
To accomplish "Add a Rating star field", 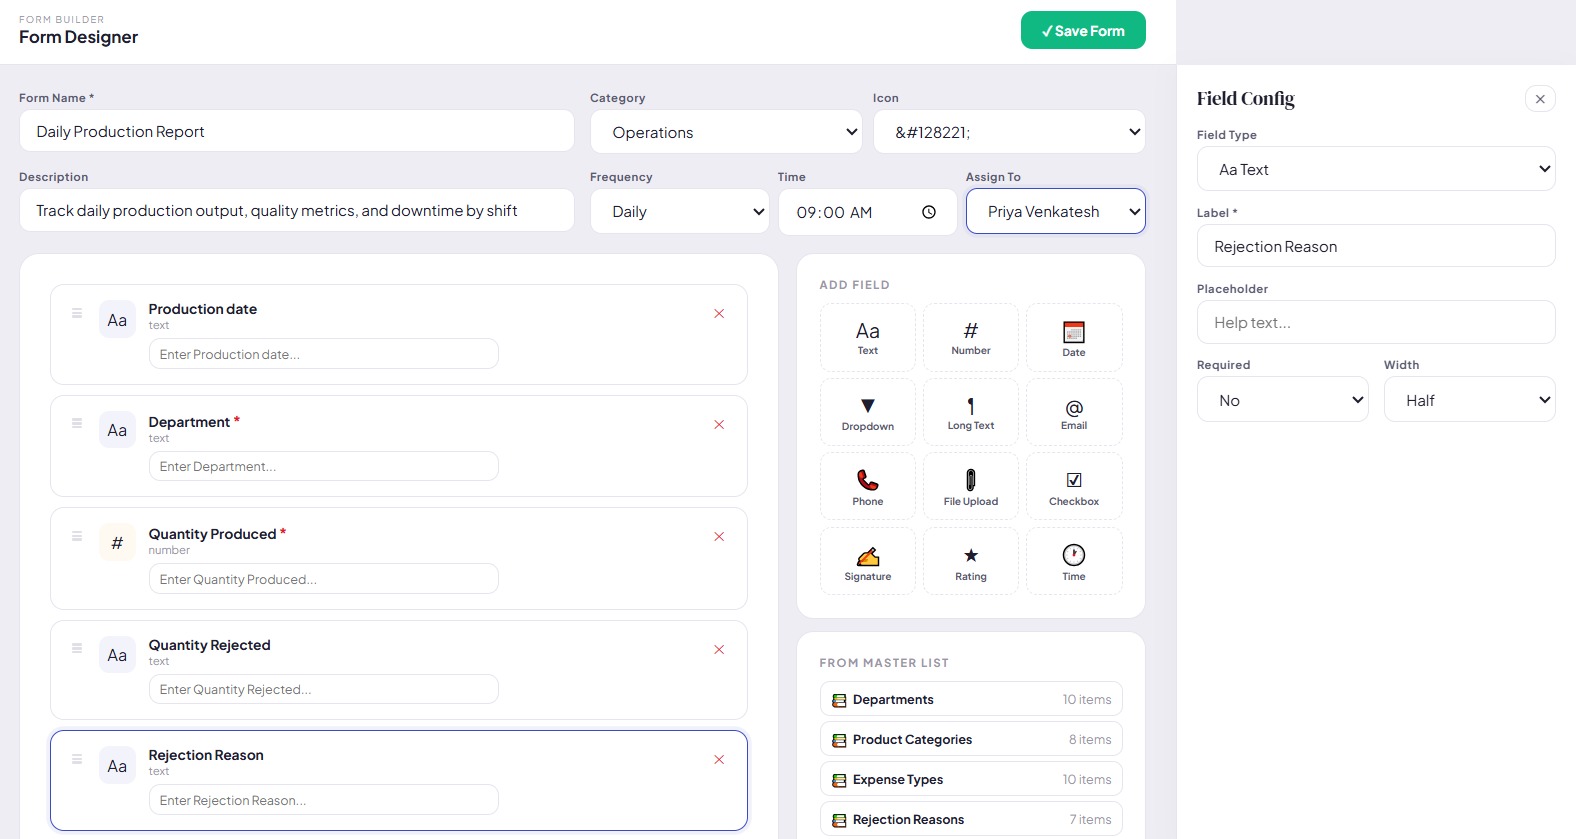I will (971, 562).
